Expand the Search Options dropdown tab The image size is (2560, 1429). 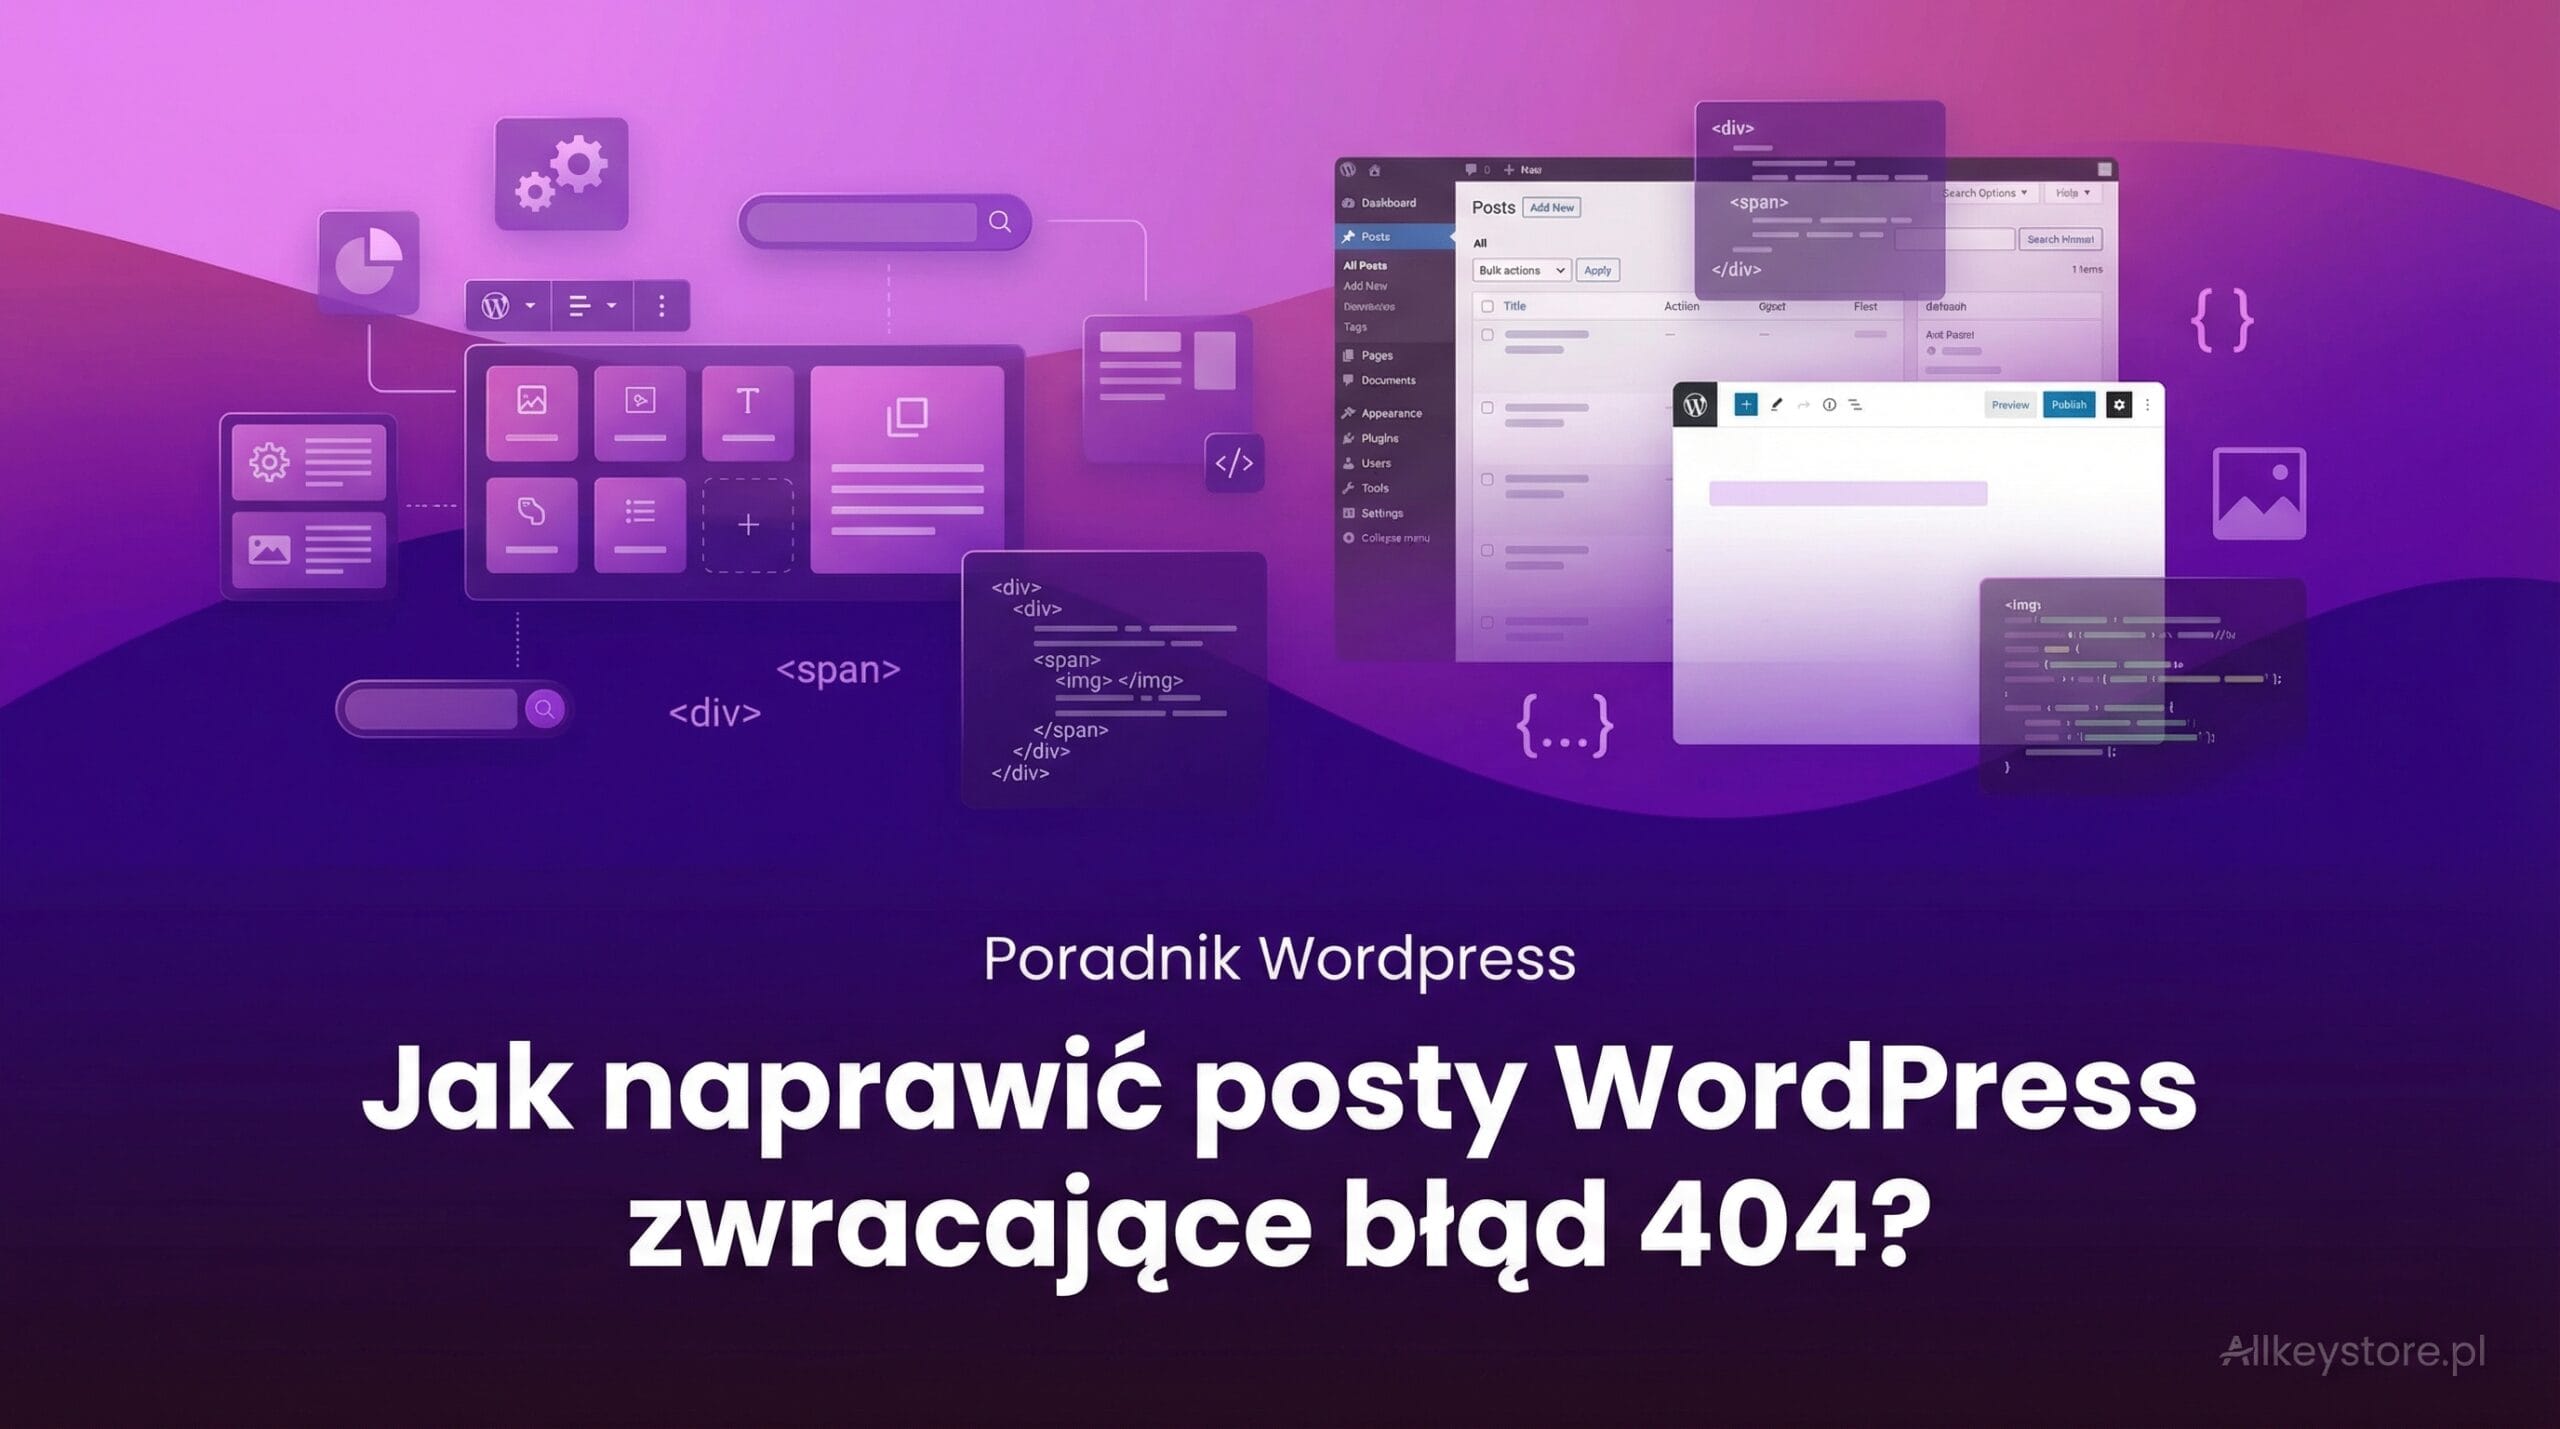coord(1984,193)
